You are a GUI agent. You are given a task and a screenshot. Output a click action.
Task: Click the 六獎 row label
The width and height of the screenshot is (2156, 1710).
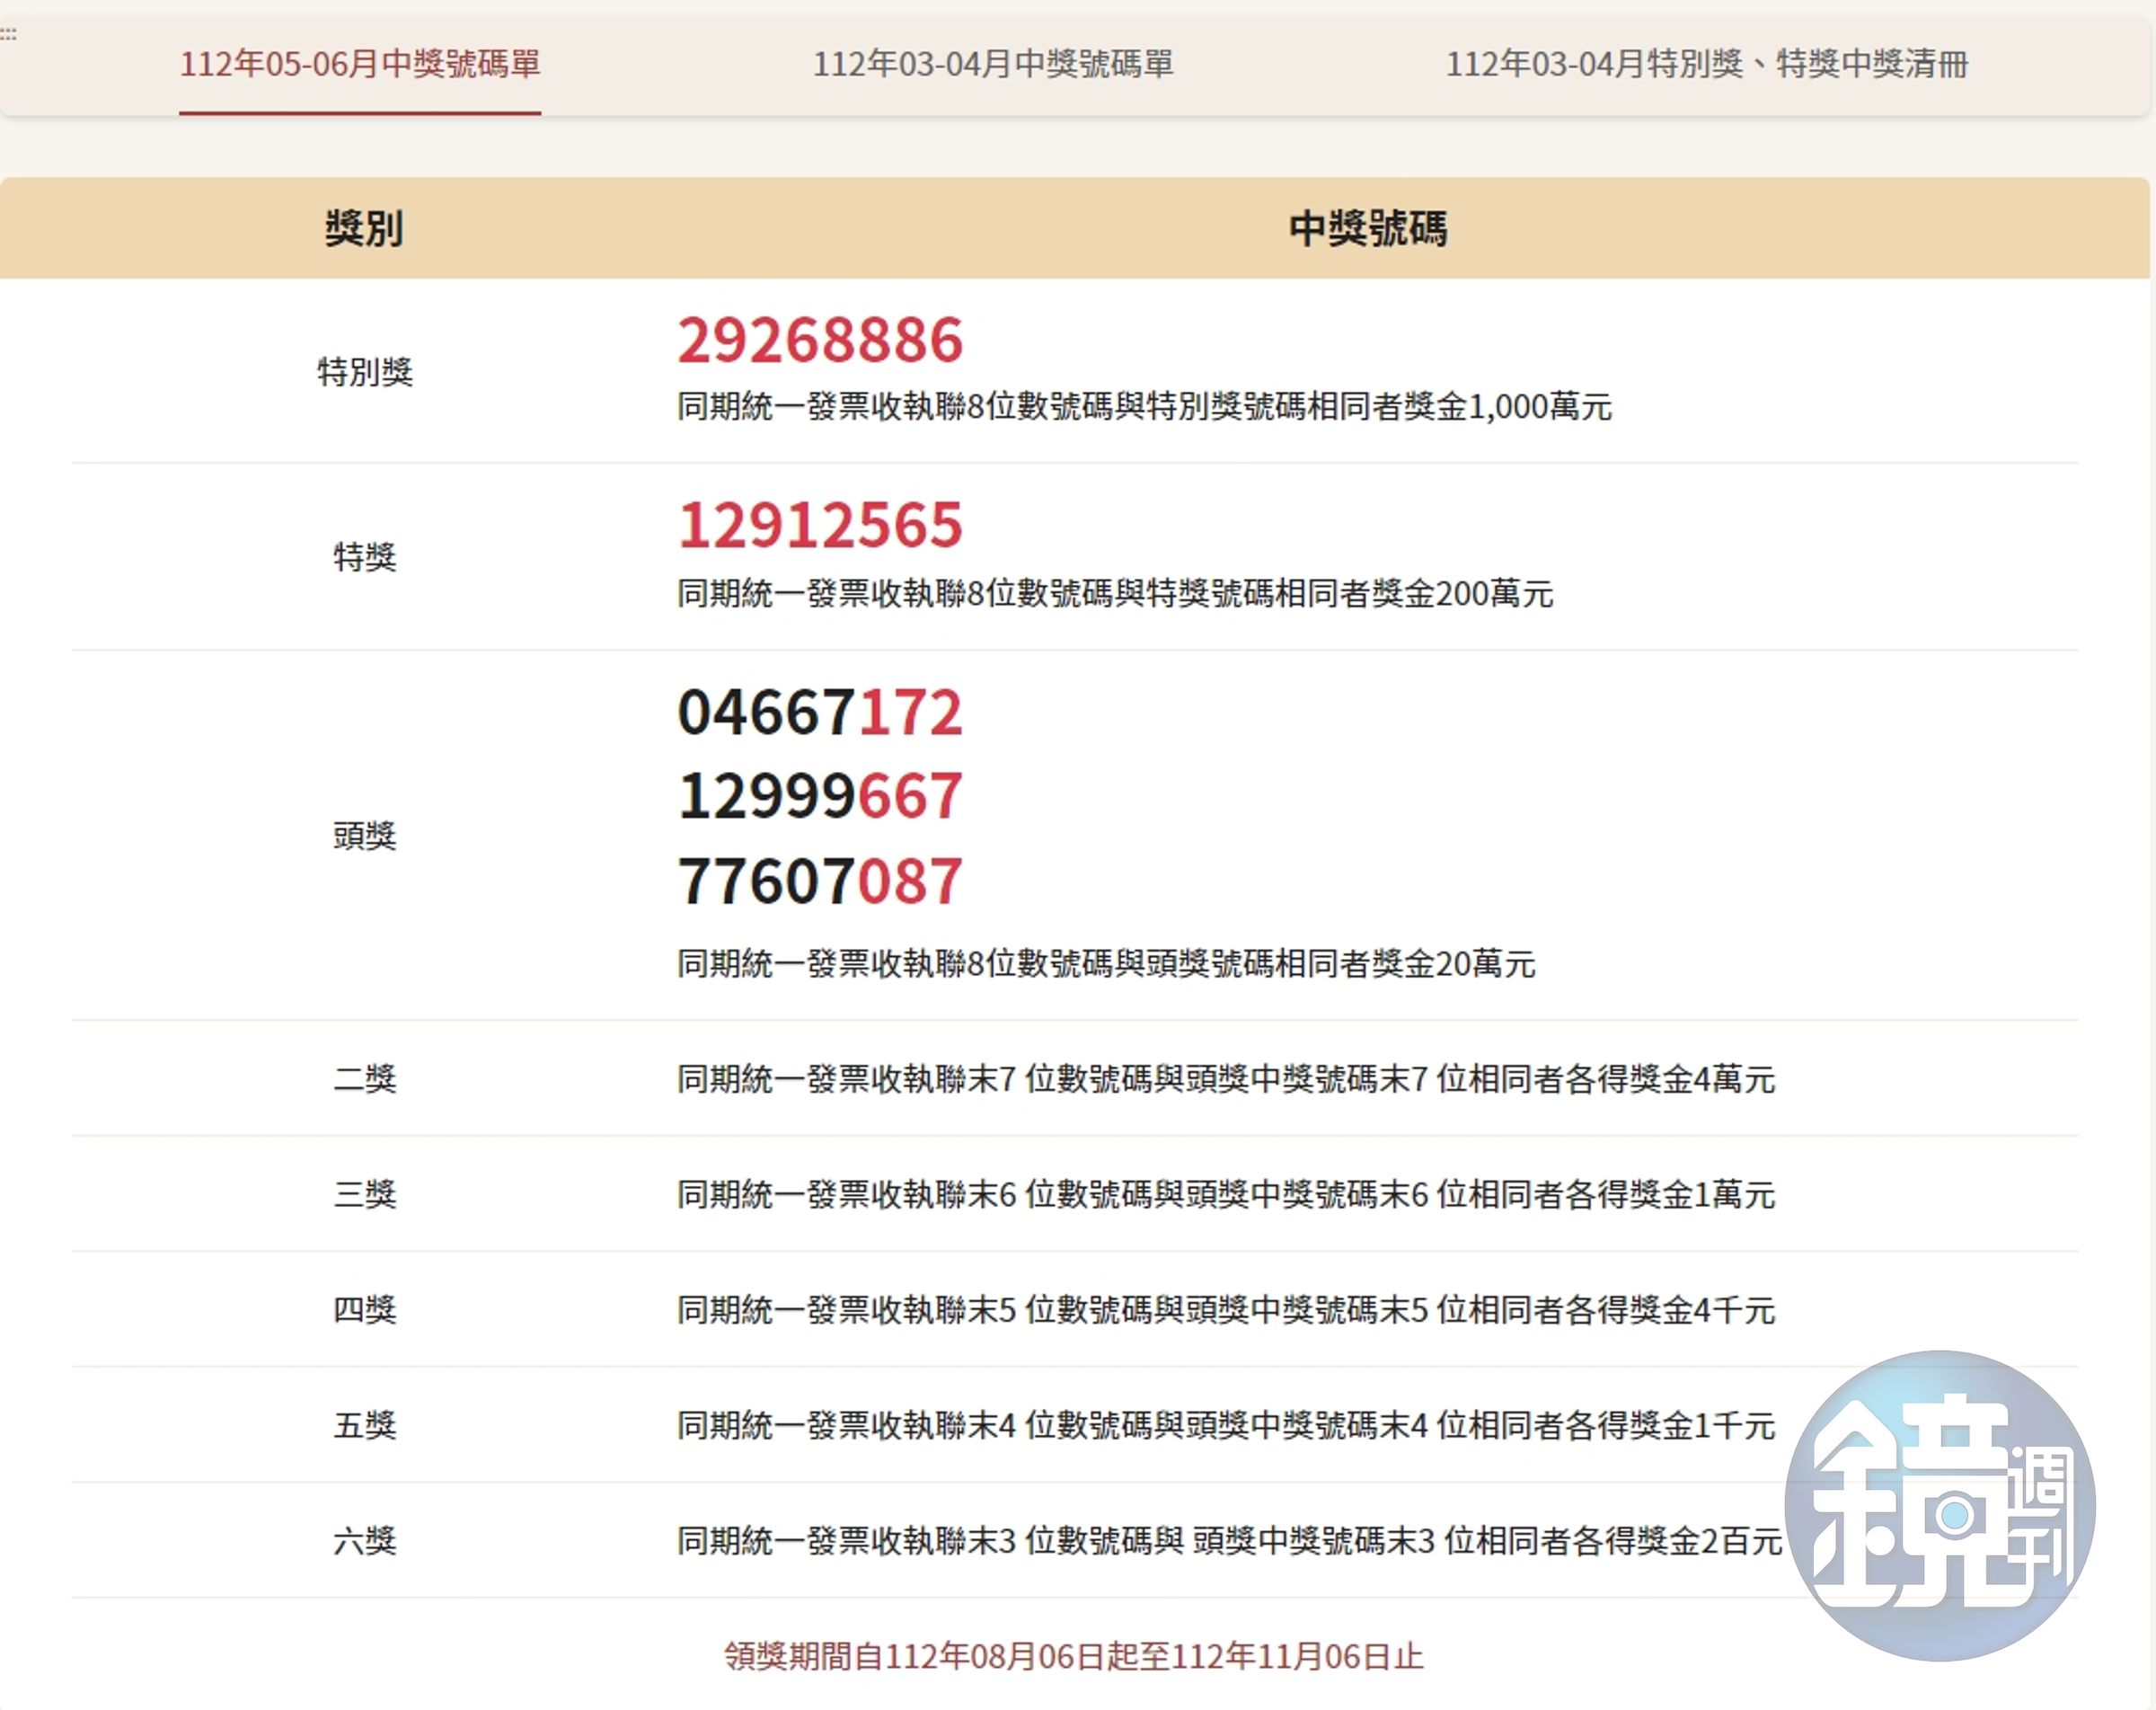coord(365,1541)
